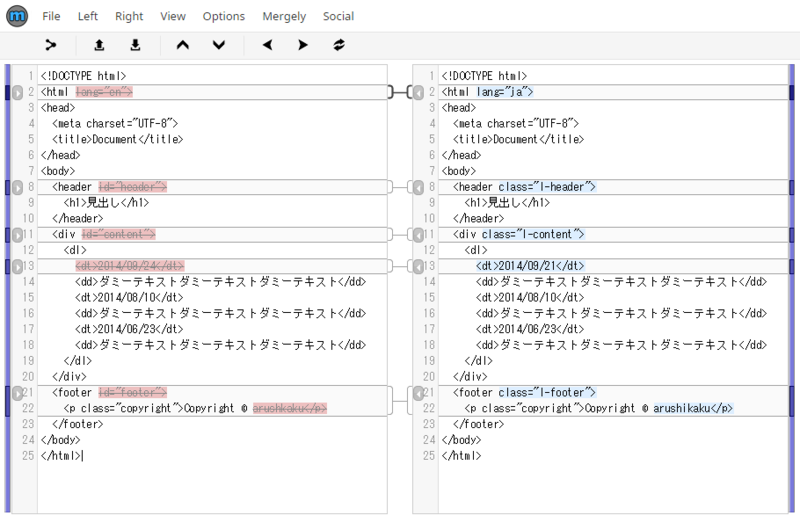Viewport: 800px width, 523px height.
Task: Merge right line 8 l-header change left
Action: (x=418, y=187)
